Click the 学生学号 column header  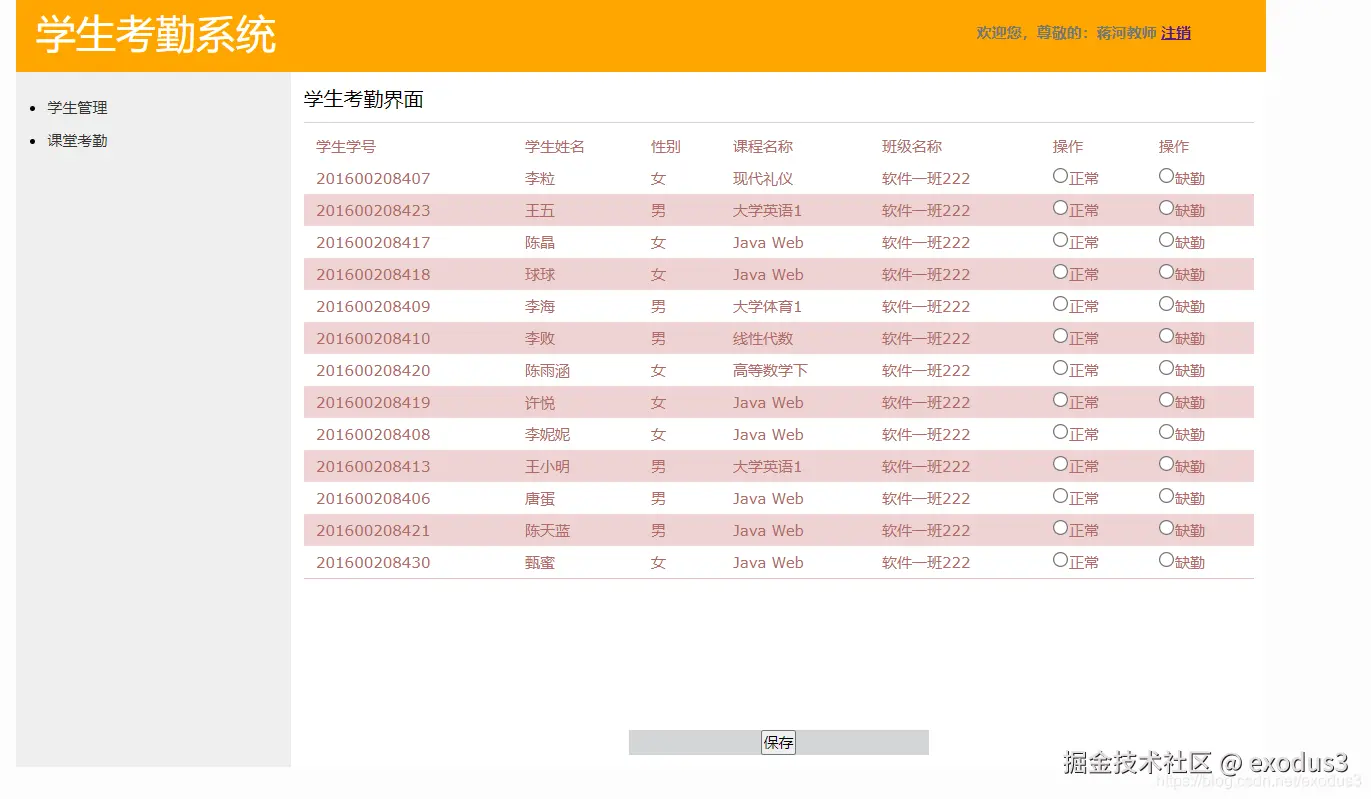[346, 147]
